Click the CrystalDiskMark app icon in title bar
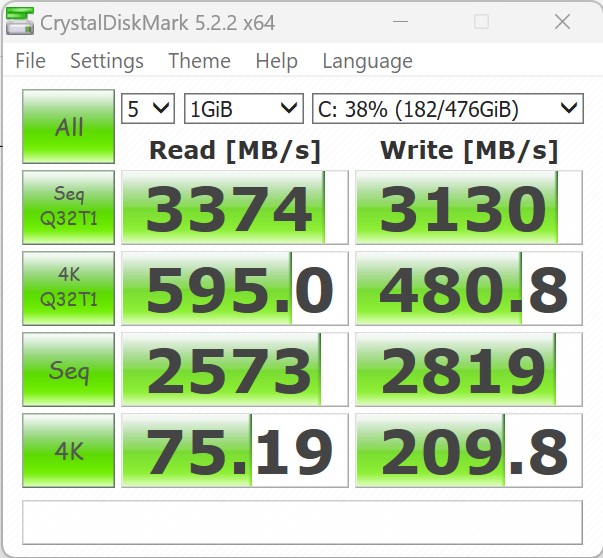This screenshot has height=558, width=603. point(20,22)
